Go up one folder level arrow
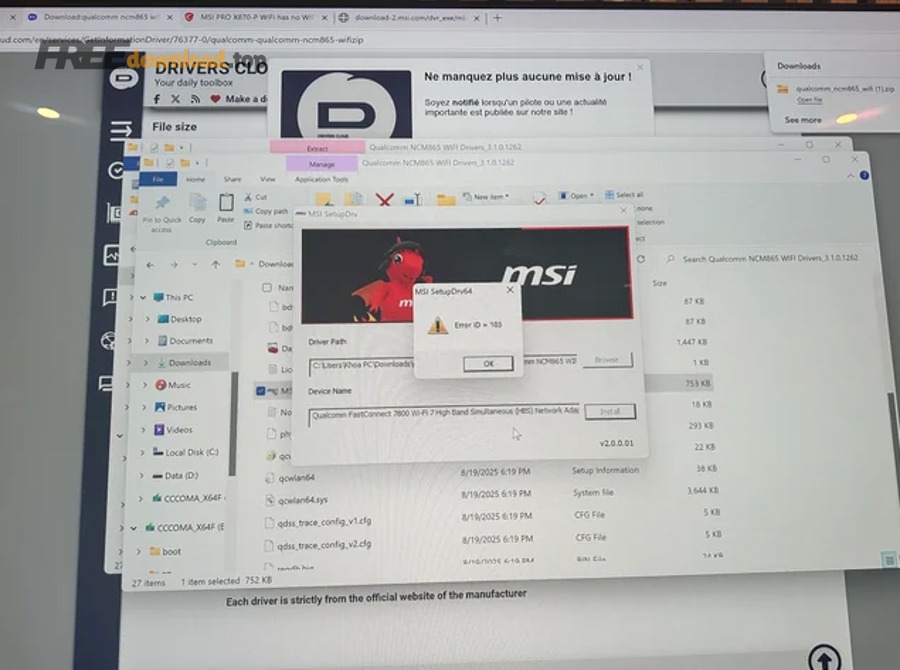Screen dimensions: 900x670 click(x=215, y=265)
